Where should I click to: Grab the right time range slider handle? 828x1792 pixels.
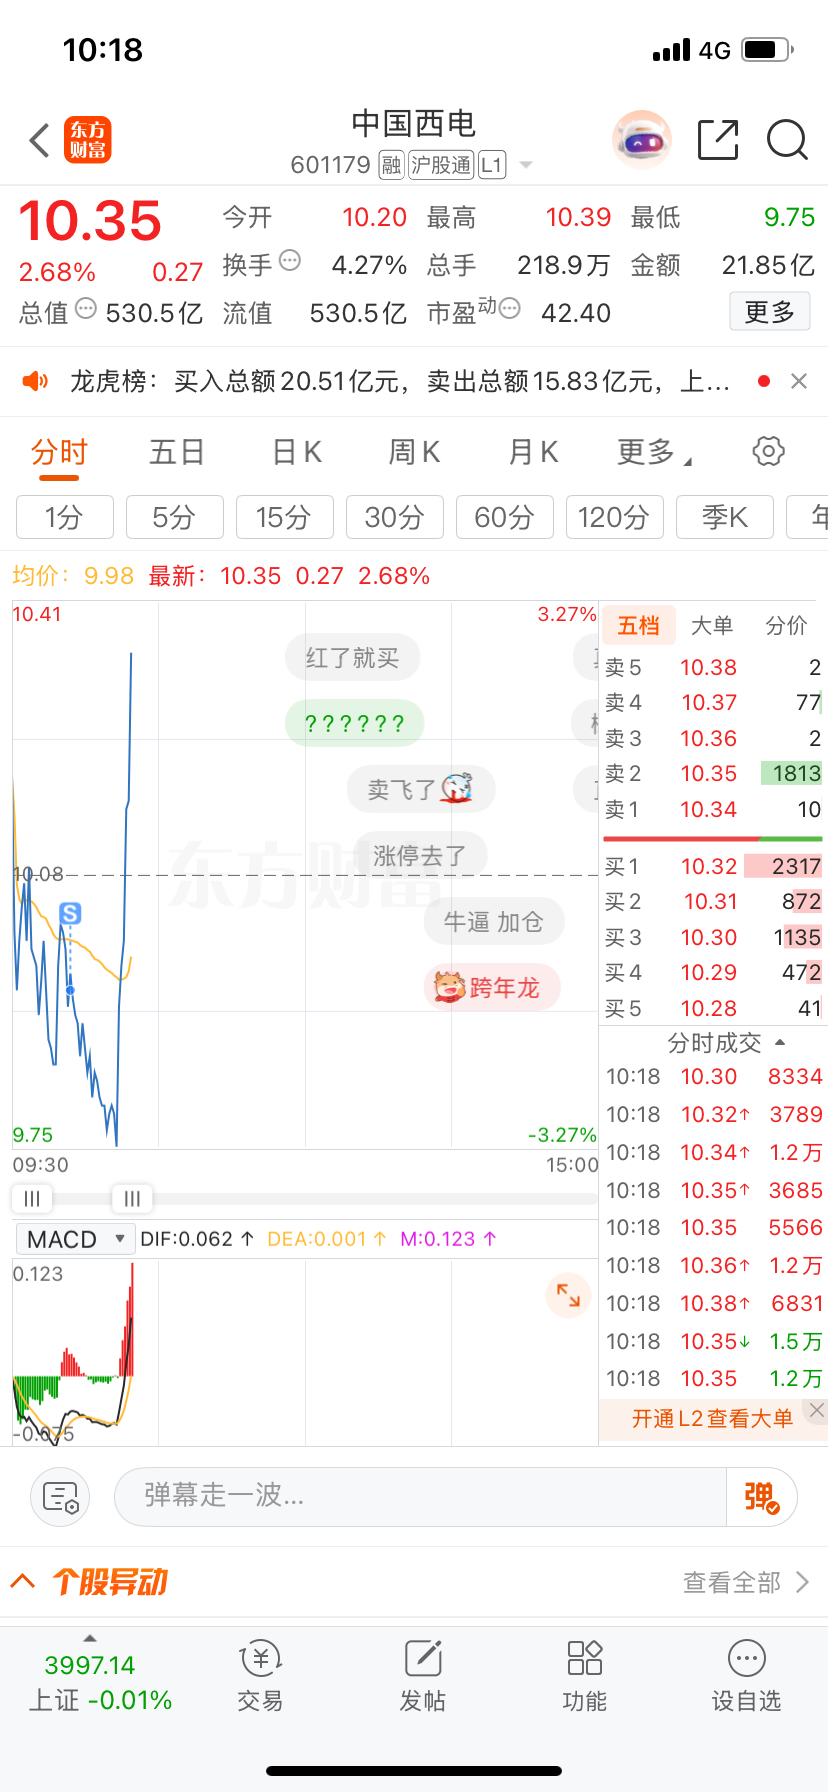[x=132, y=1198]
